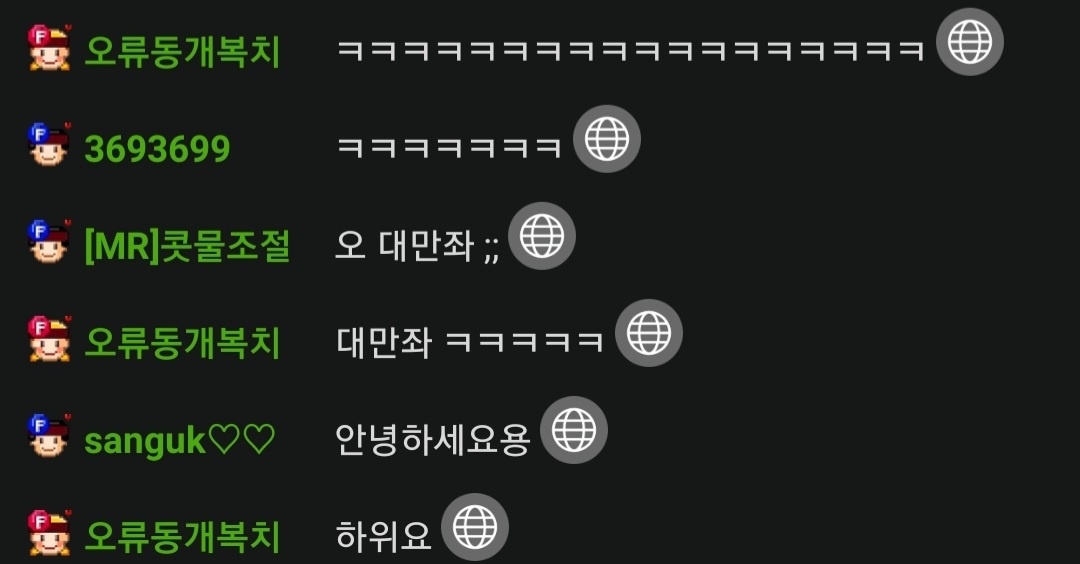
Task: Click the message text '오 대만좌 ;;'
Action: pyautogui.click(x=417, y=246)
